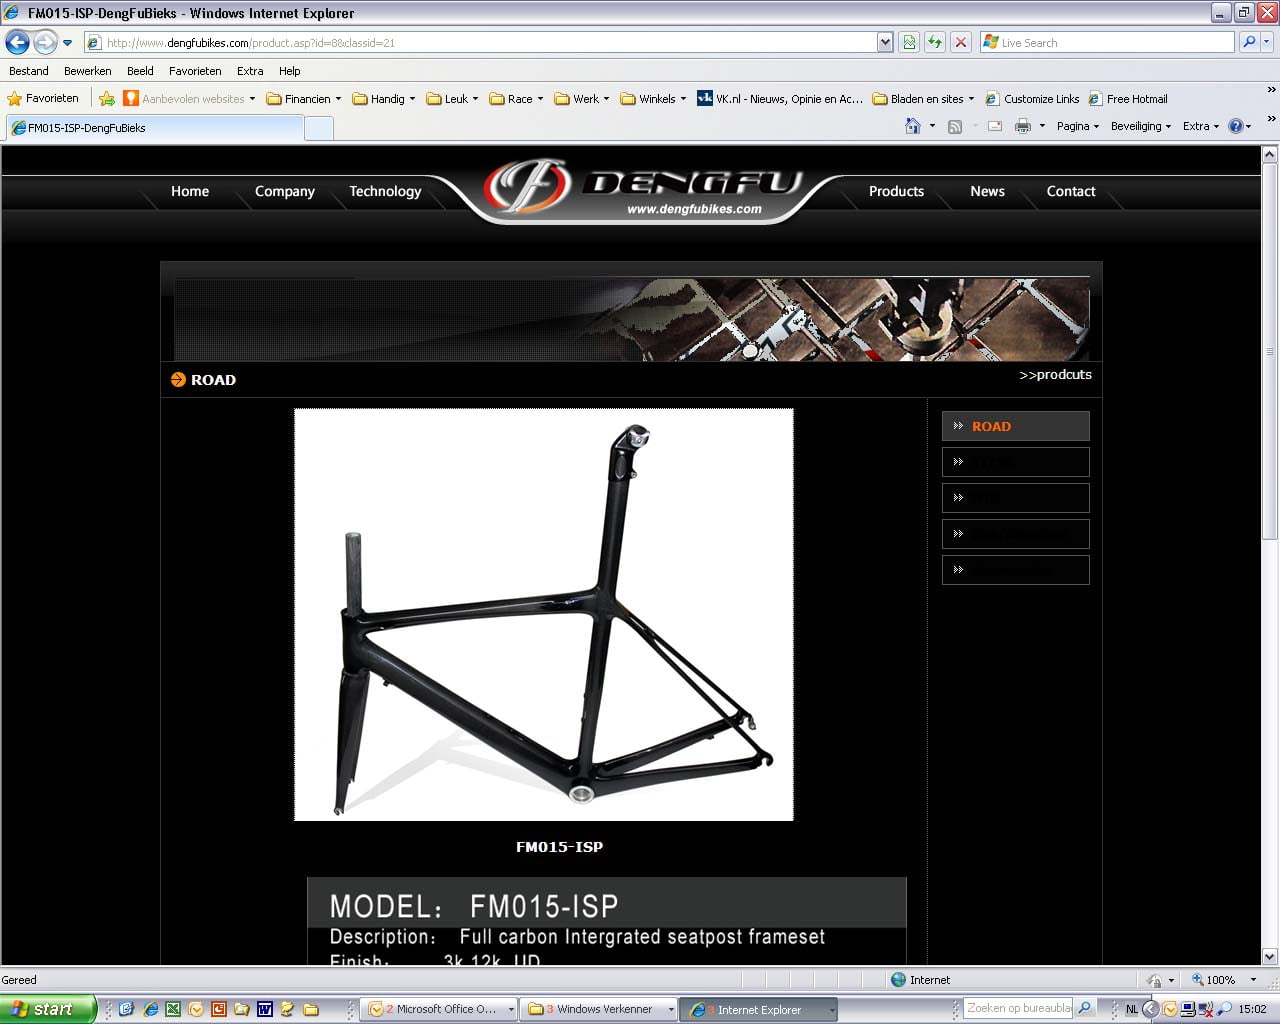This screenshot has height=1024, width=1280.
Task: Click the Print page printer icon
Action: pyautogui.click(x=1022, y=126)
